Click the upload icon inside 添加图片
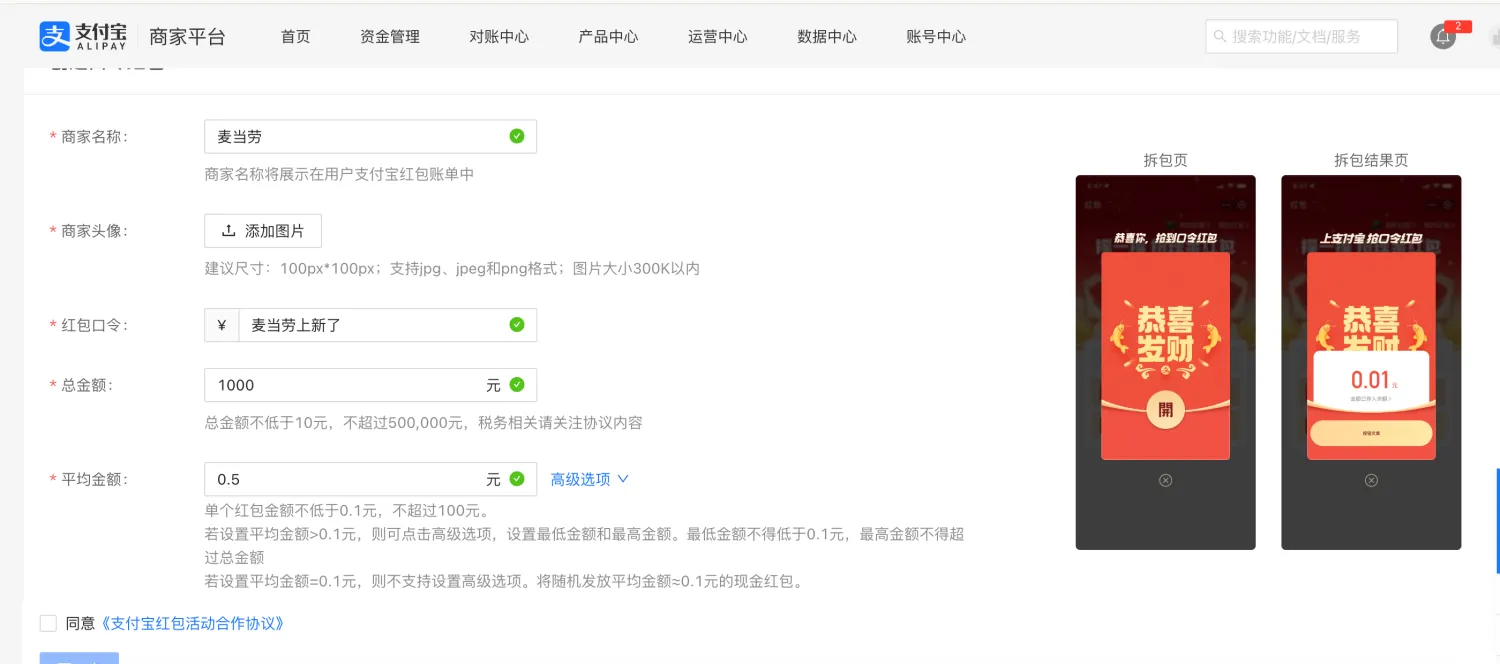The height and width of the screenshot is (664, 1500). [x=230, y=230]
